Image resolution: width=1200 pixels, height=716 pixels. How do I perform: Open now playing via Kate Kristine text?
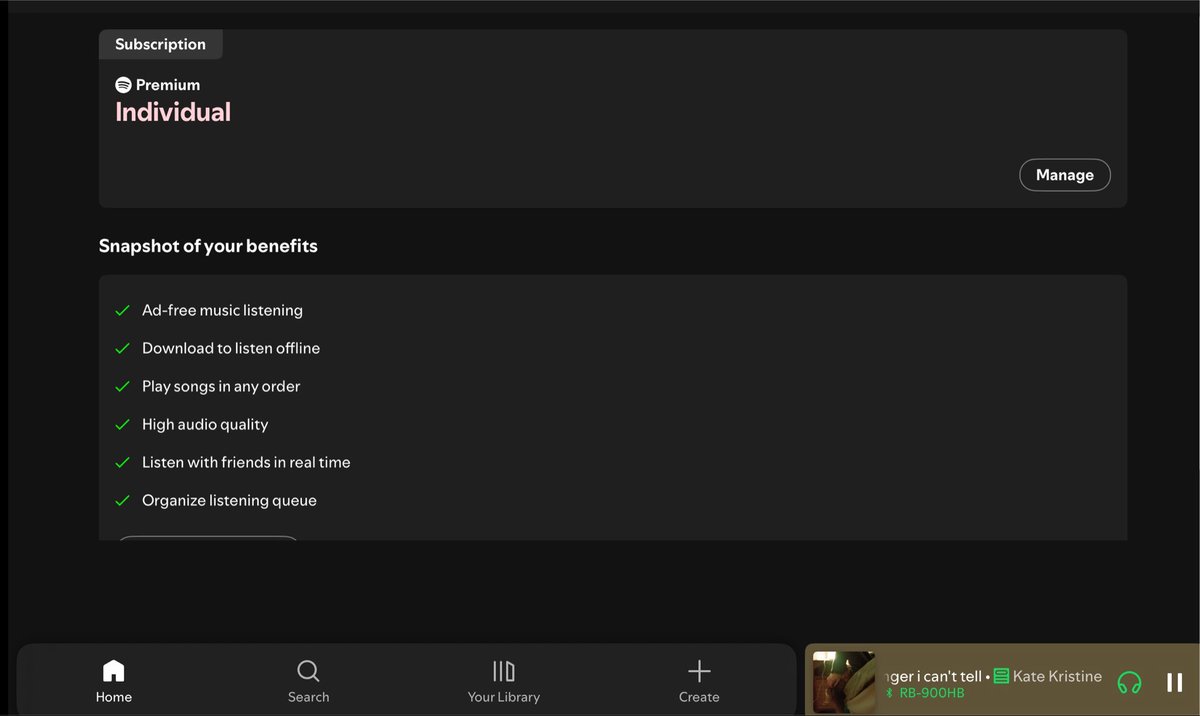[1057, 677]
